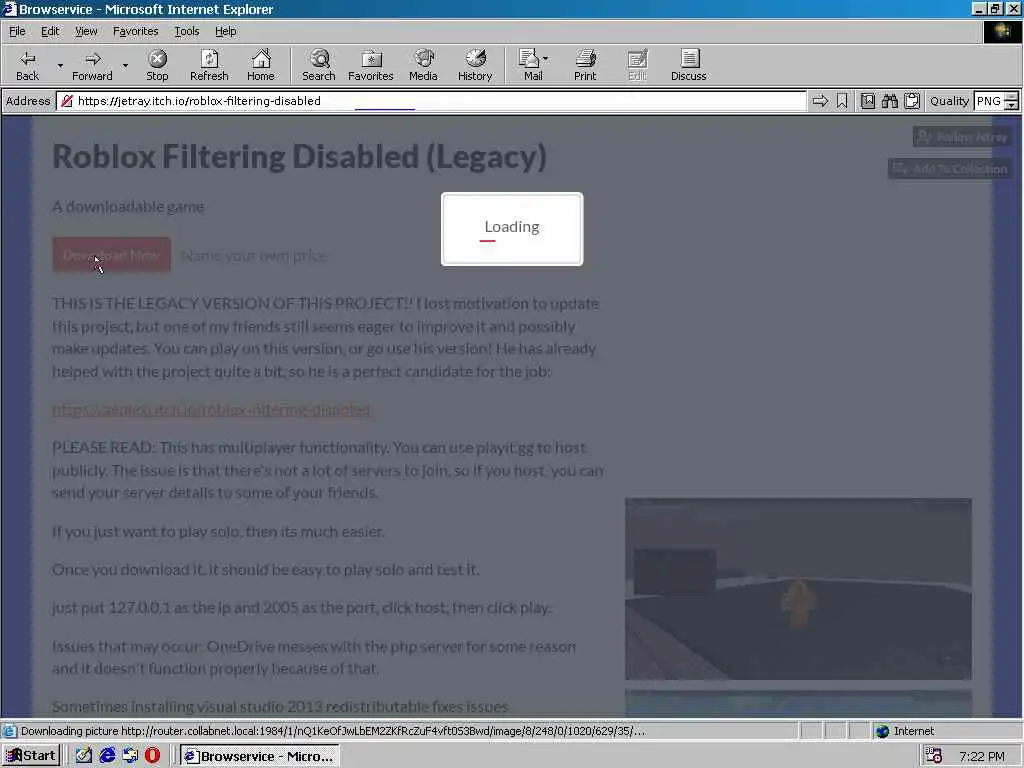Click the binoculars find icon

[x=889, y=101]
